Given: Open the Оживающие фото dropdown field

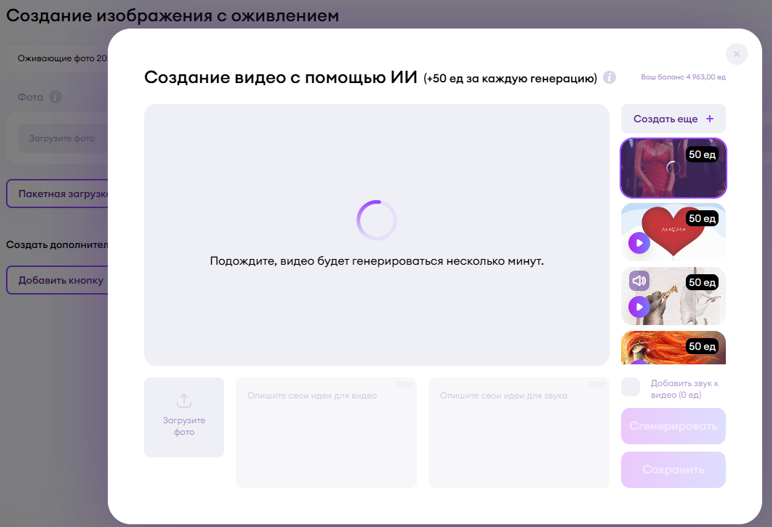Looking at the screenshot, I should tap(60, 58).
